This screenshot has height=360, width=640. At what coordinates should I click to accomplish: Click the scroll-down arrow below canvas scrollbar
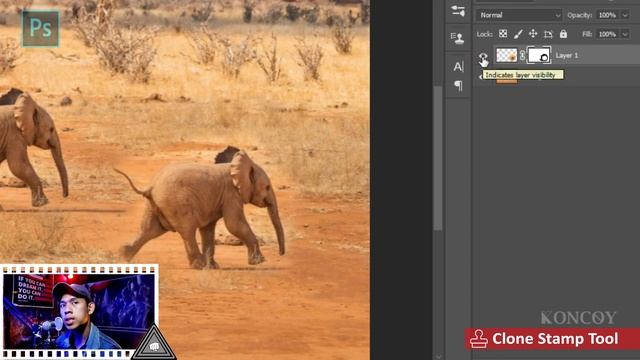(x=438, y=356)
